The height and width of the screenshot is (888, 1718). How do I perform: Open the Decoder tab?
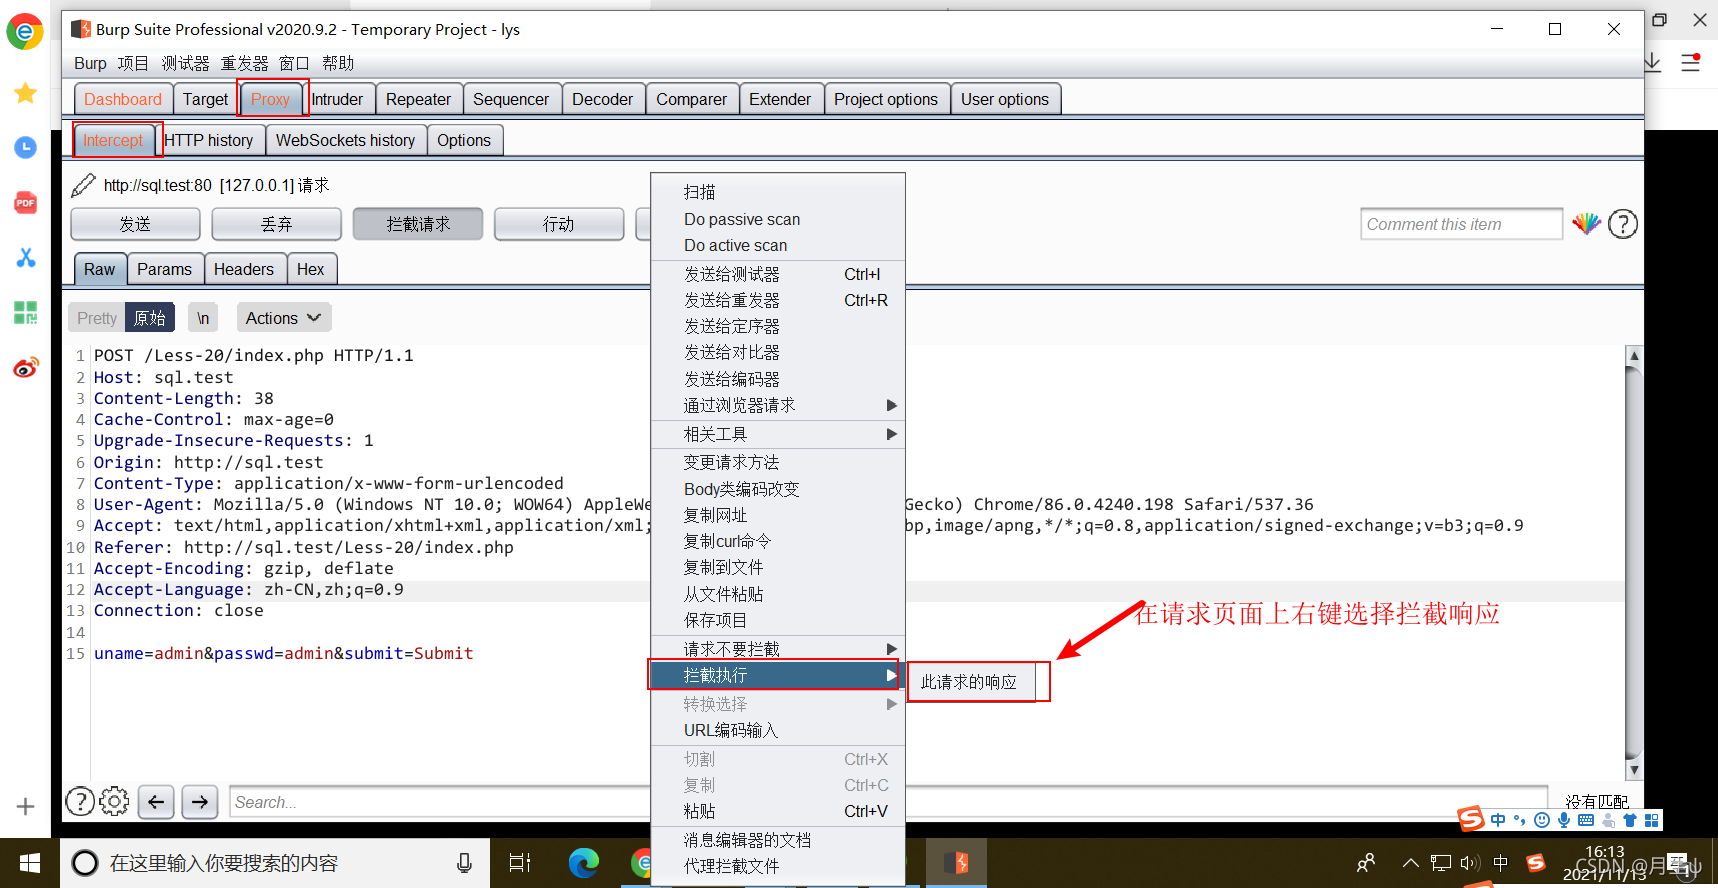pos(602,99)
